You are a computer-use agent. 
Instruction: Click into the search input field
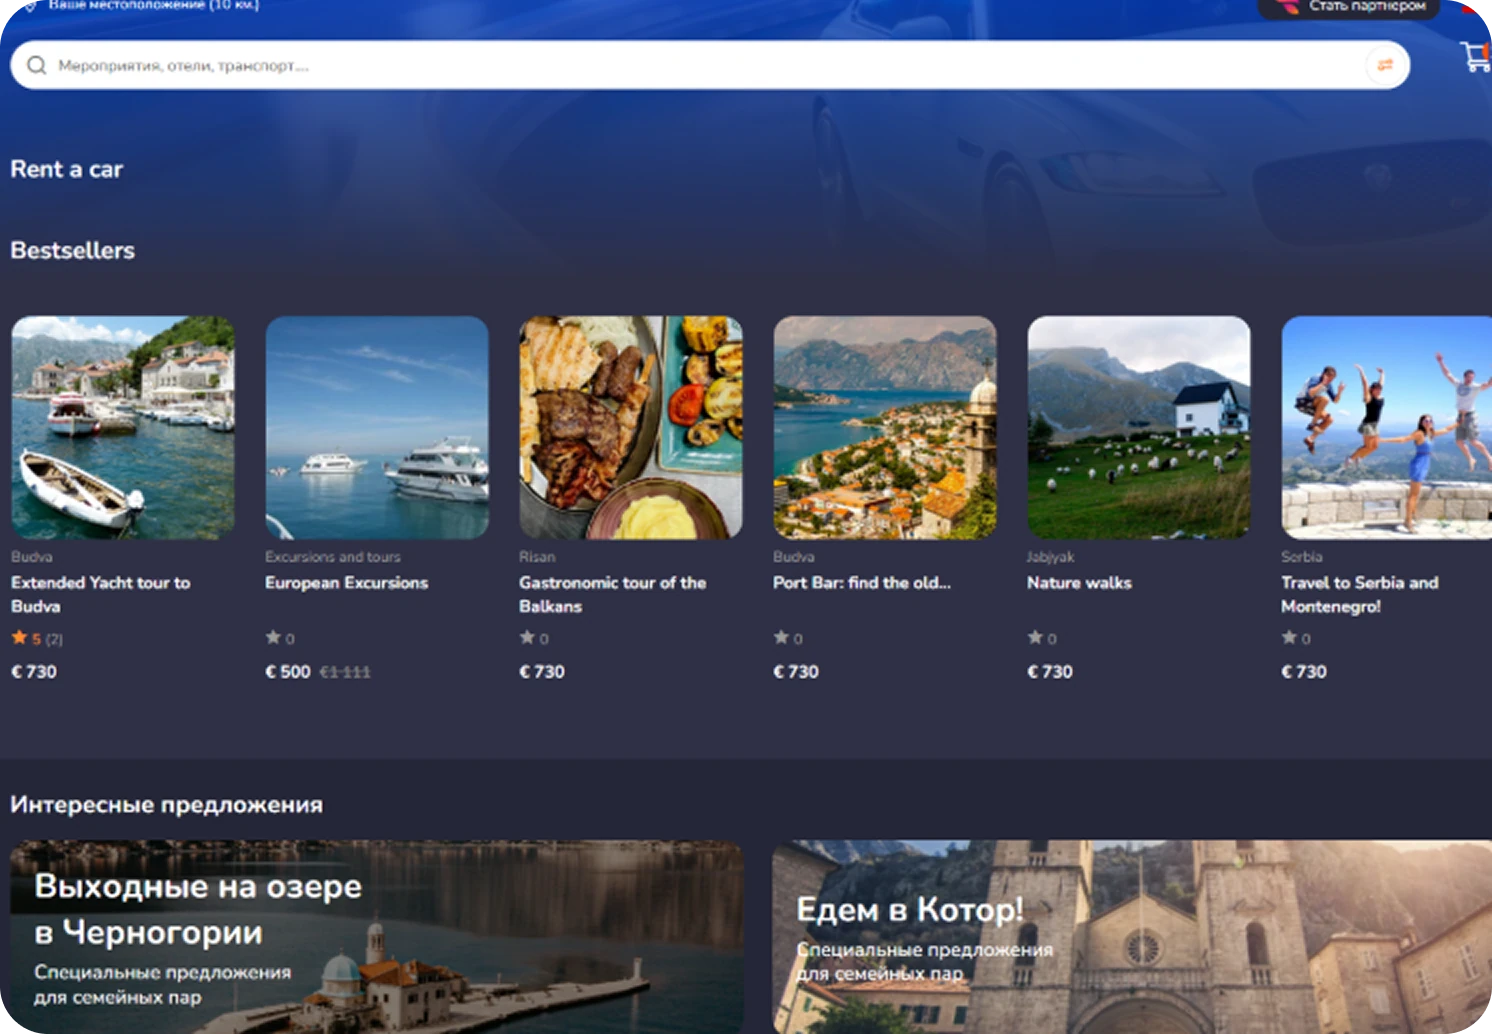coord(700,66)
